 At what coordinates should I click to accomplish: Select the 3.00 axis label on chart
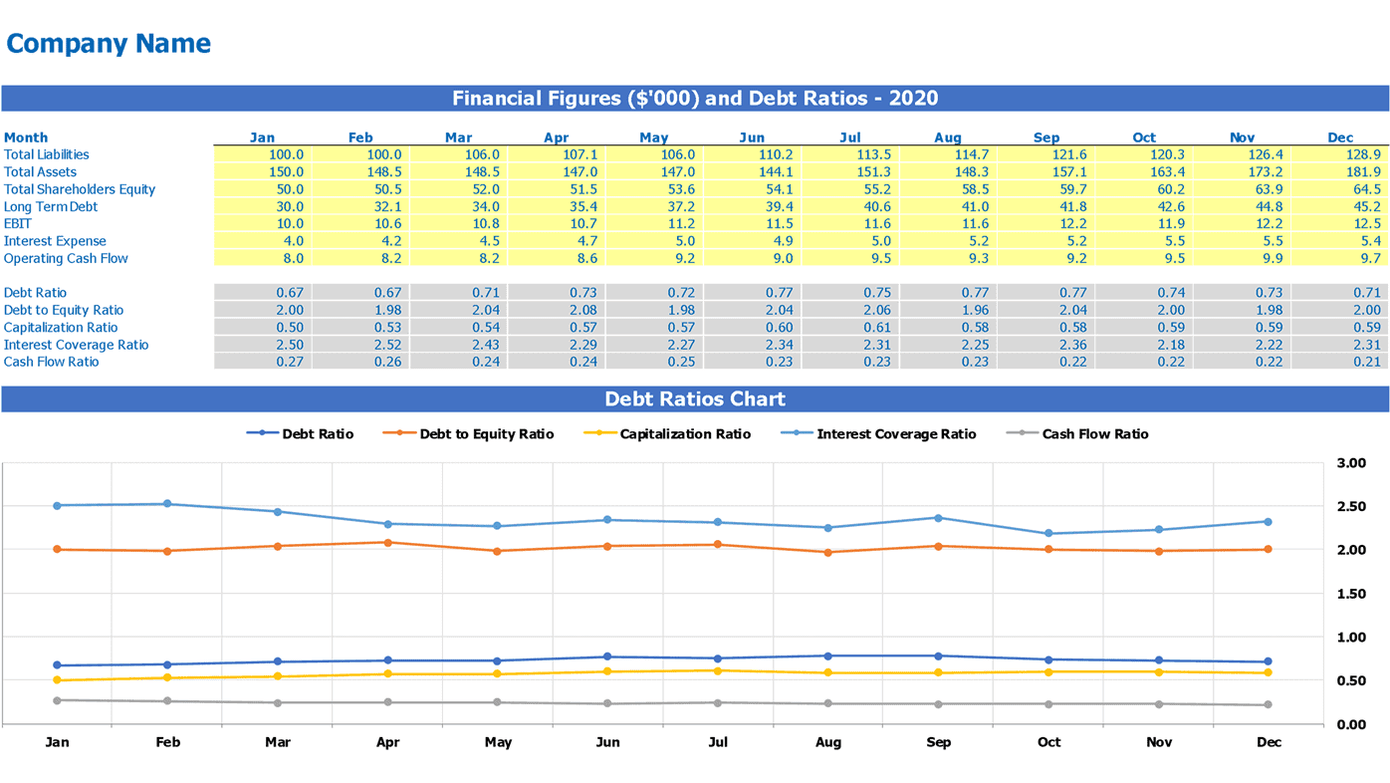[x=1351, y=463]
